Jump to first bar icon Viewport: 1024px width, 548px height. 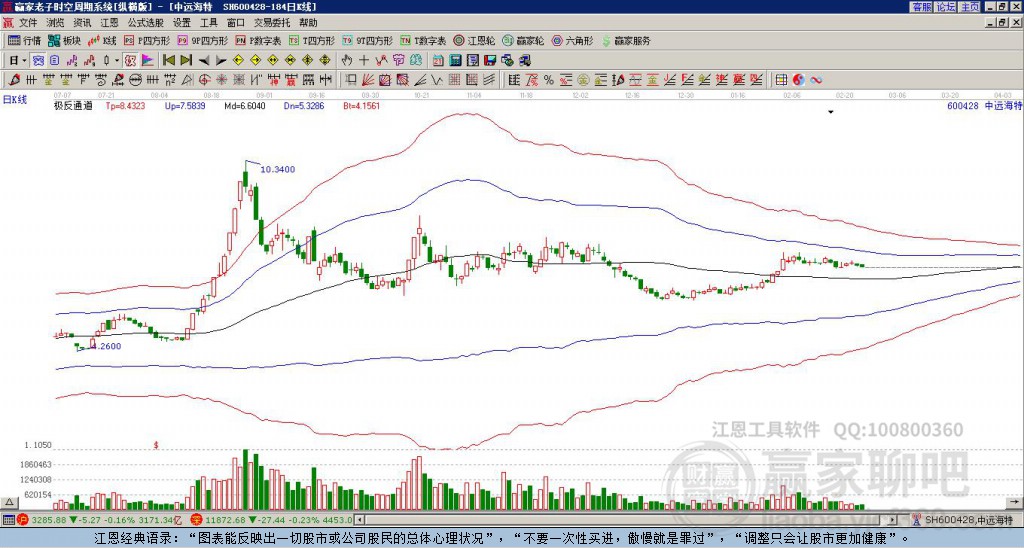point(168,60)
